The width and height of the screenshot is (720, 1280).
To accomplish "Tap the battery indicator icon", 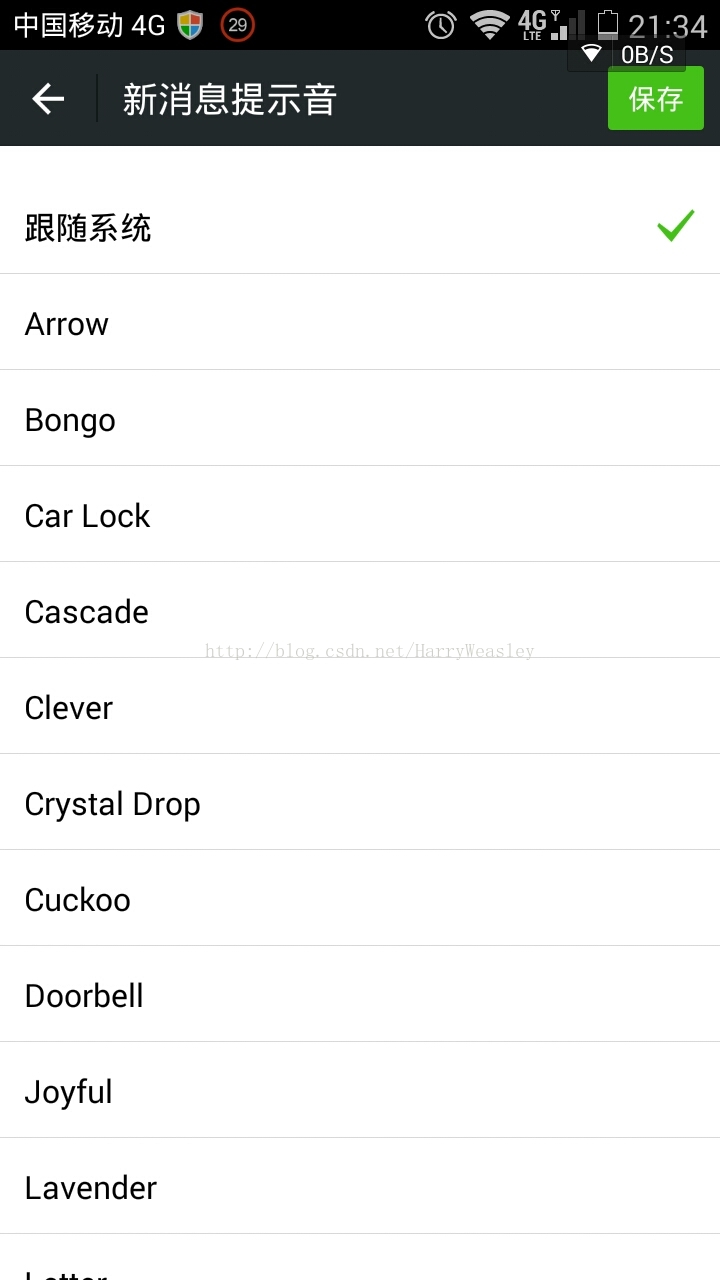I will click(607, 24).
